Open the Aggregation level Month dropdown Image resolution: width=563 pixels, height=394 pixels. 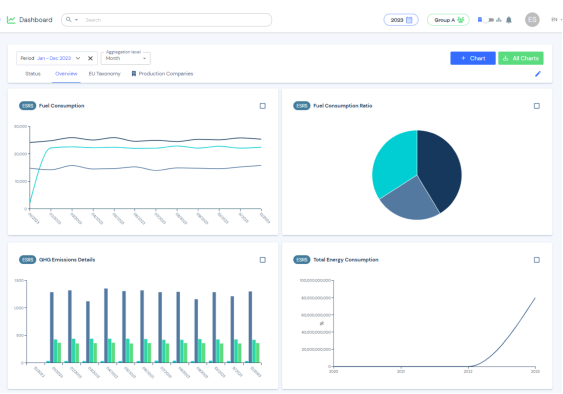(x=126, y=58)
